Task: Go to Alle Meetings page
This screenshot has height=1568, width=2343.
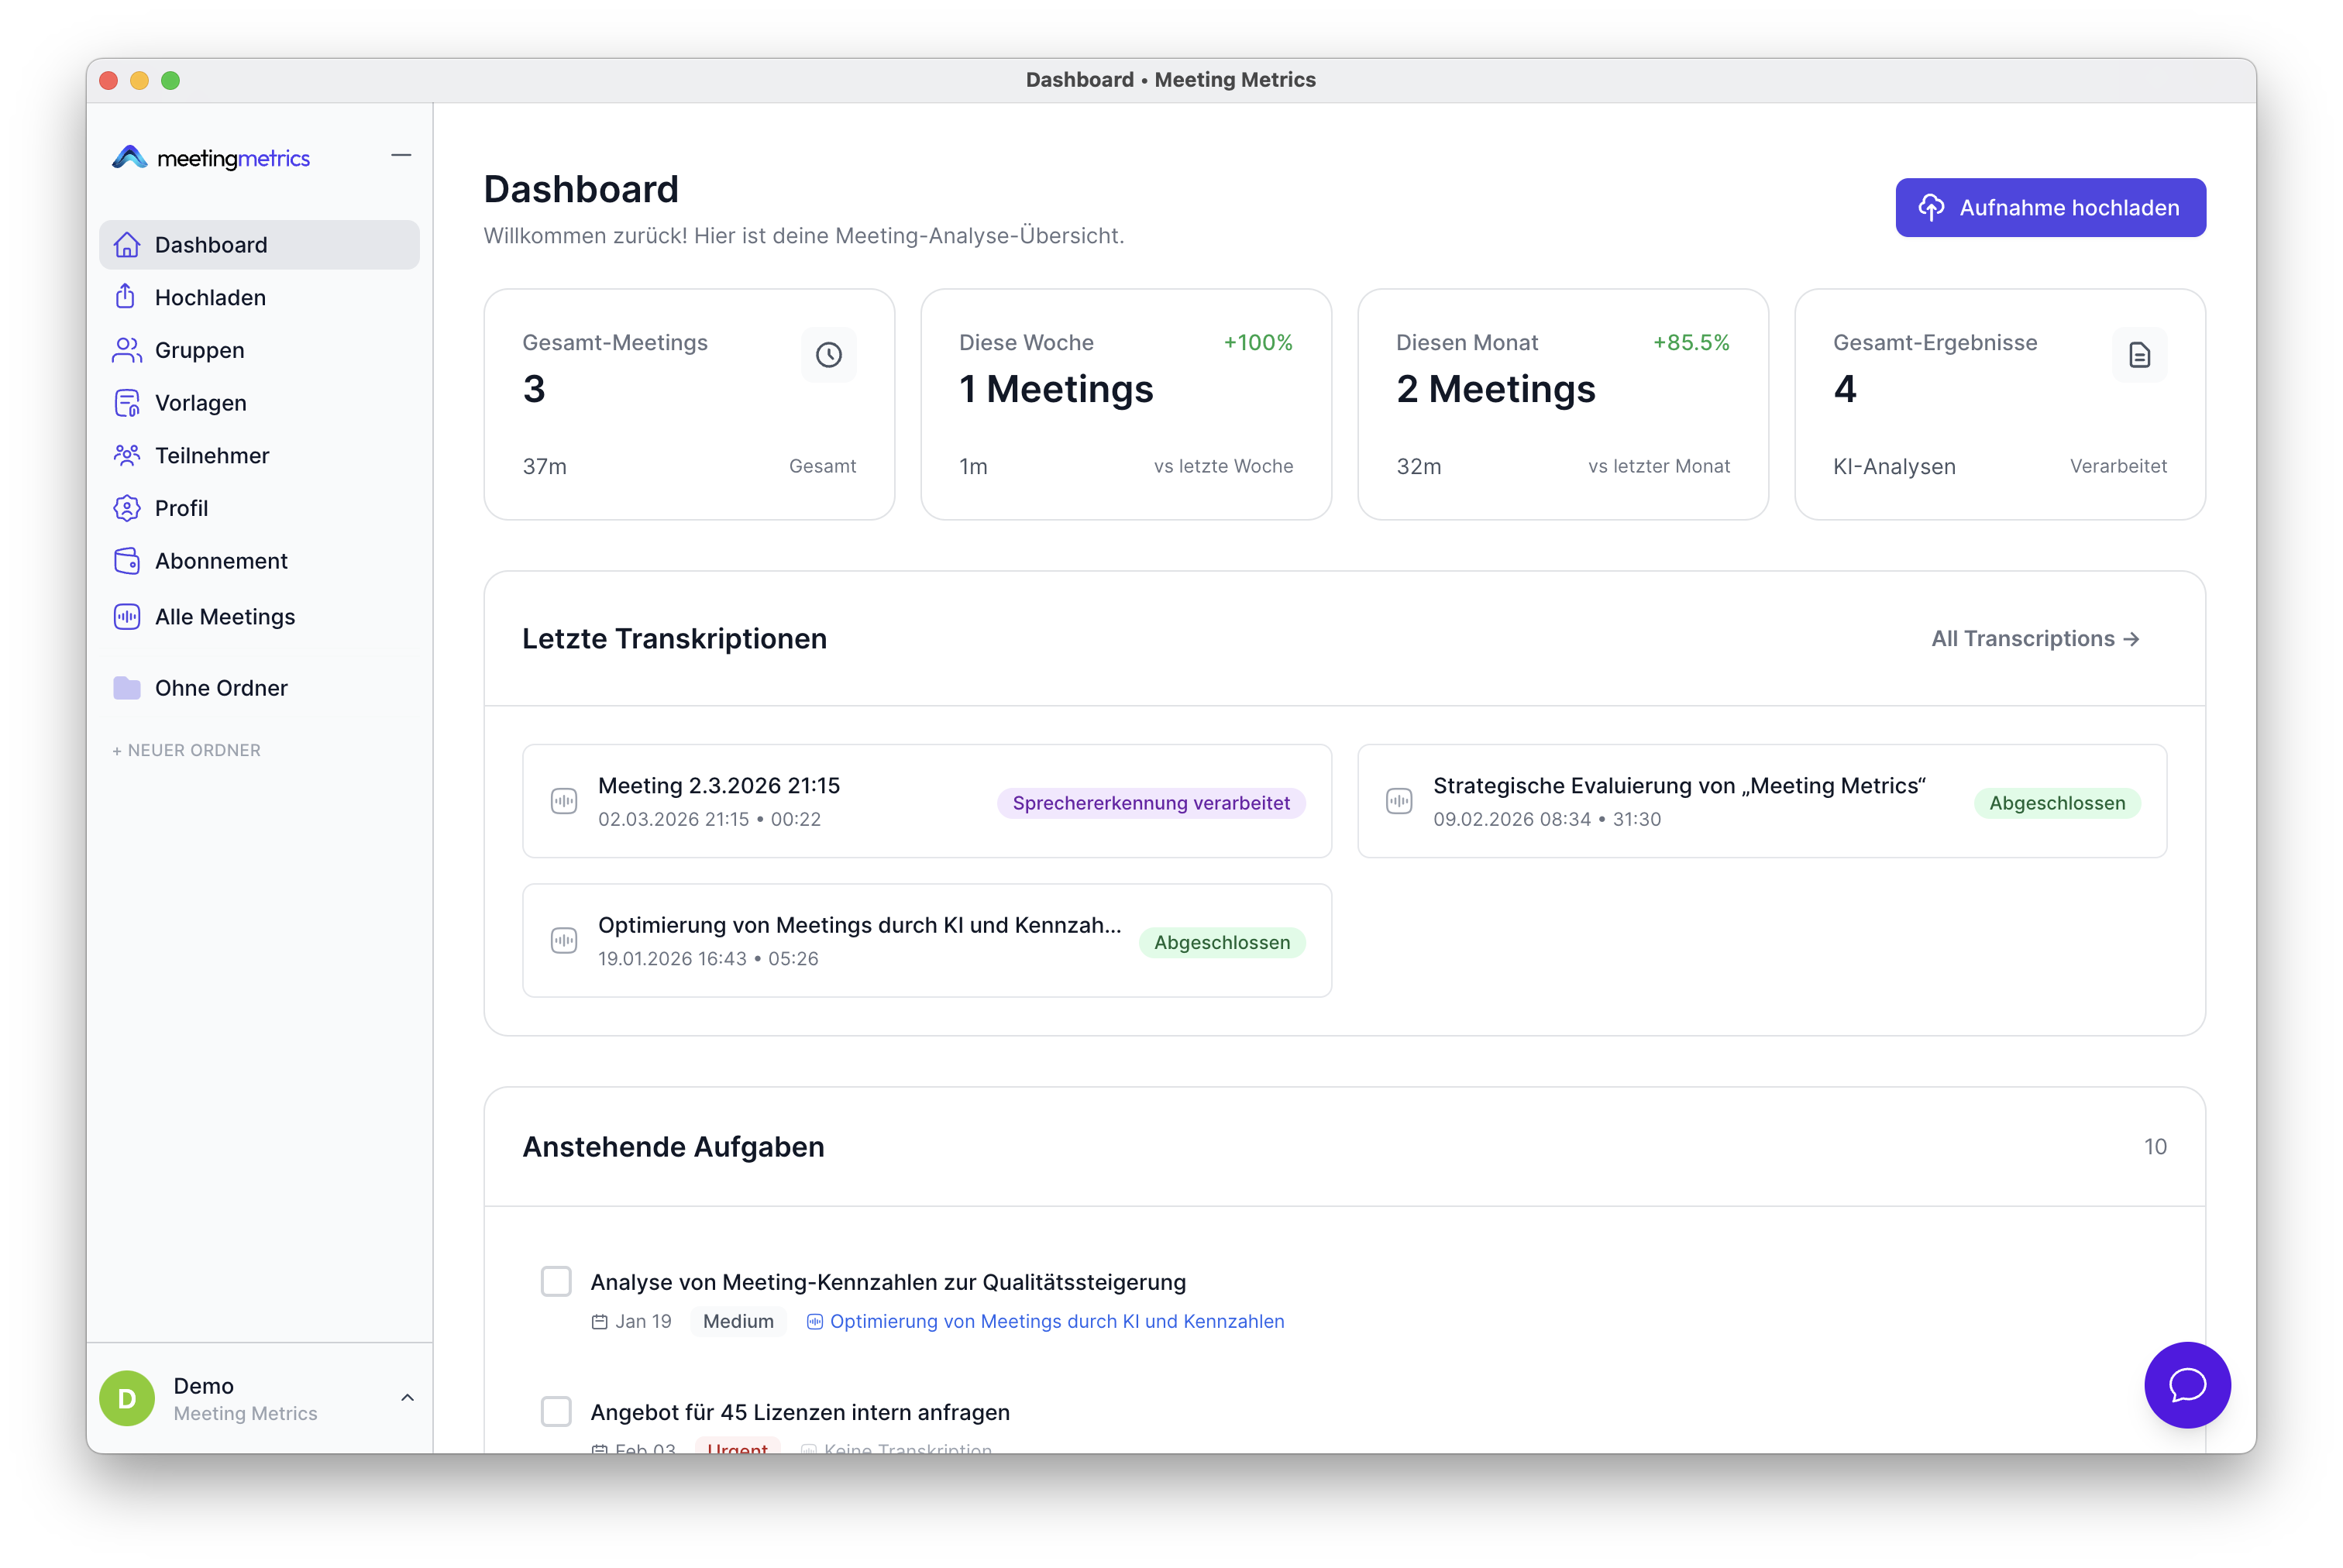Action: coord(224,617)
